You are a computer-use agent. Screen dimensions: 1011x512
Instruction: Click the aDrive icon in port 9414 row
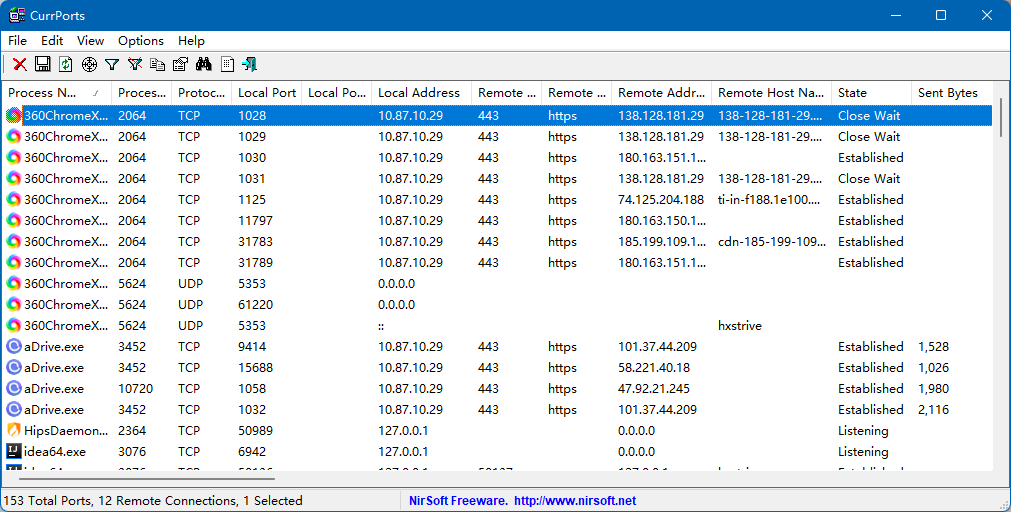(14, 346)
